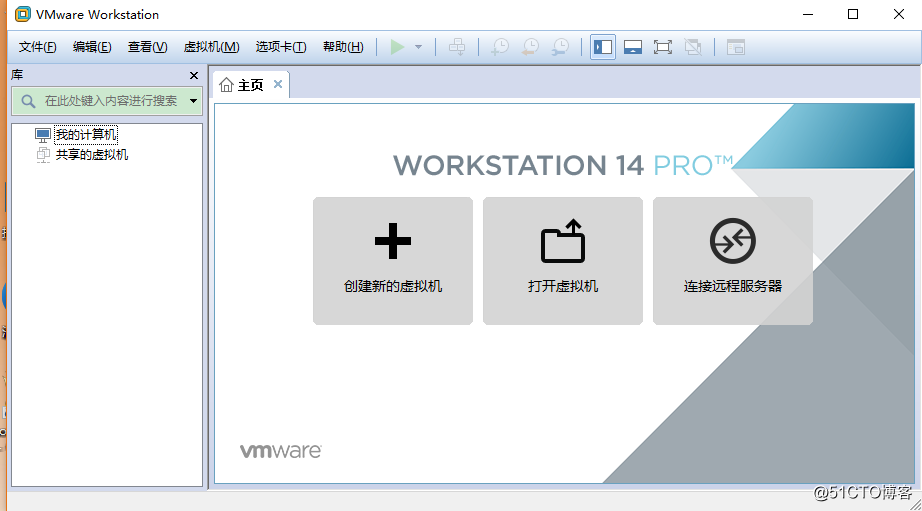Click the vmware logo text
This screenshot has height=511, width=922.
(280, 451)
